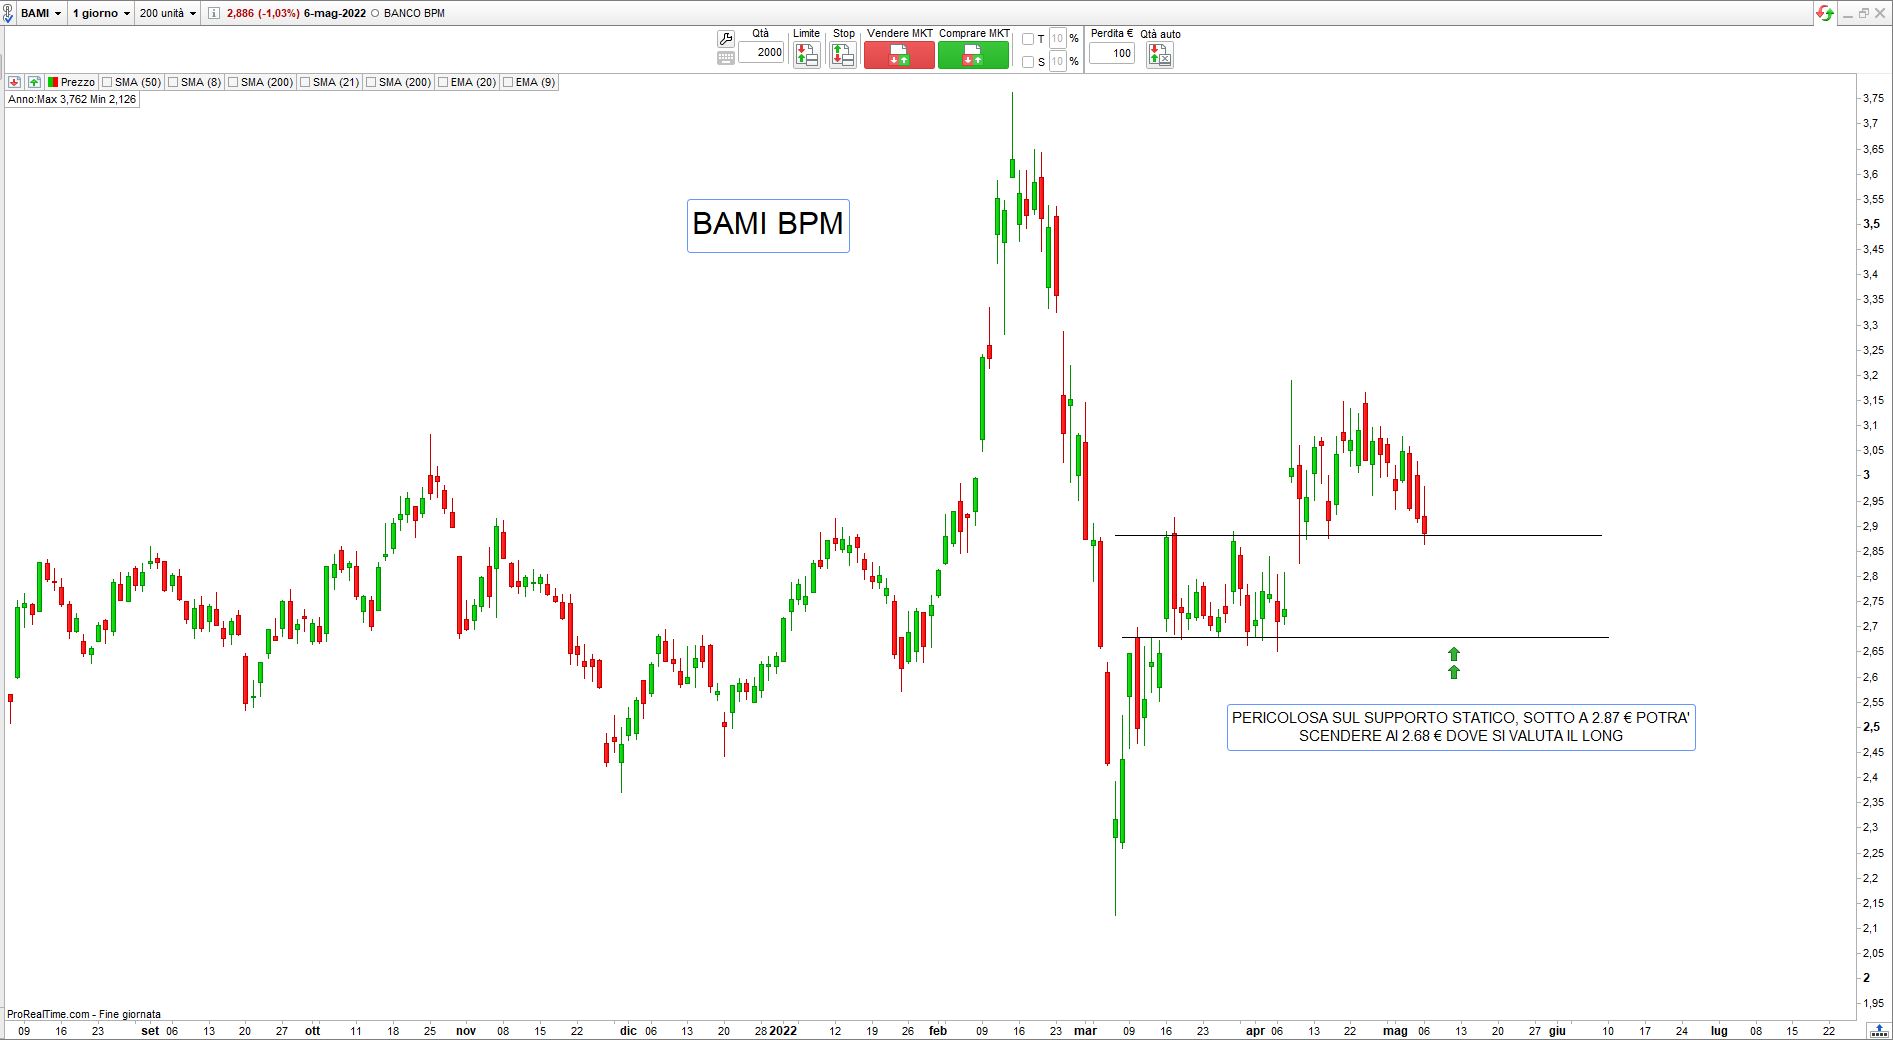Click the PERICOLOSA SUL SUPPORTO STATICO annotation

pos(1461,727)
